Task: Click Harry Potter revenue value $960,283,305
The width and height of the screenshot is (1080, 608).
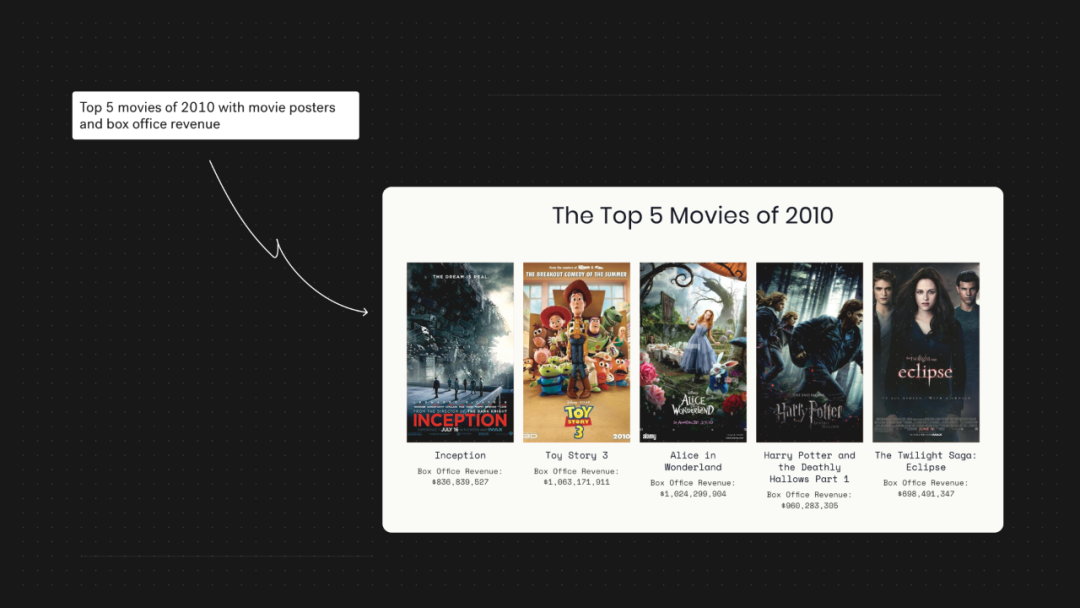Action: [x=809, y=506]
